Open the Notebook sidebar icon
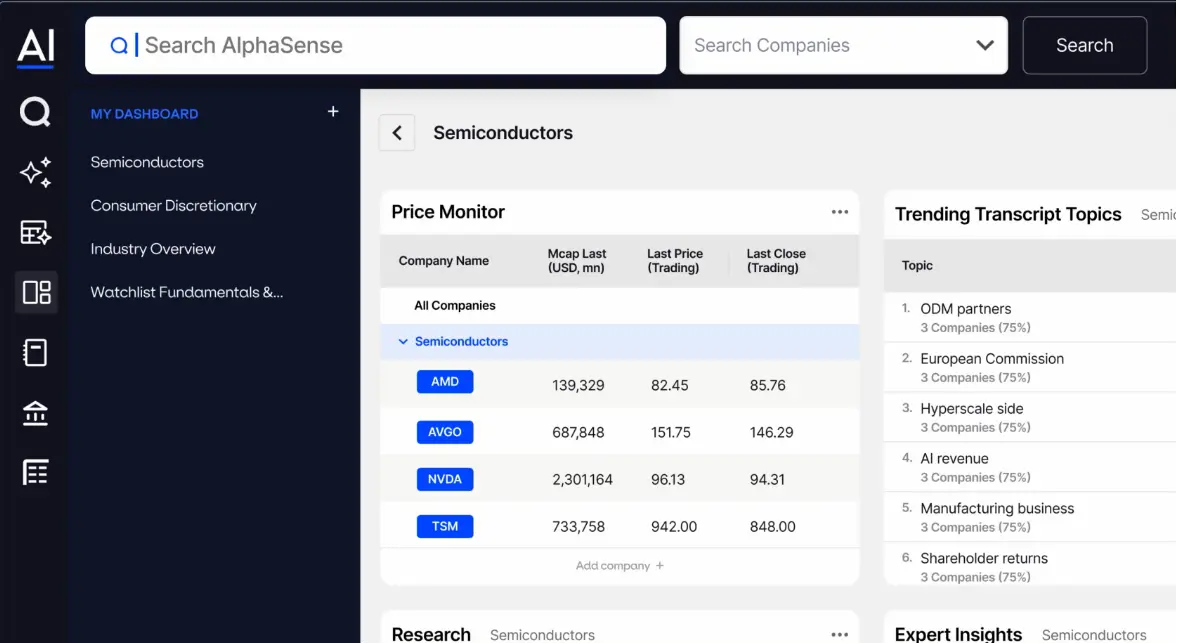Screen dimensions: 1177x644 [34, 352]
